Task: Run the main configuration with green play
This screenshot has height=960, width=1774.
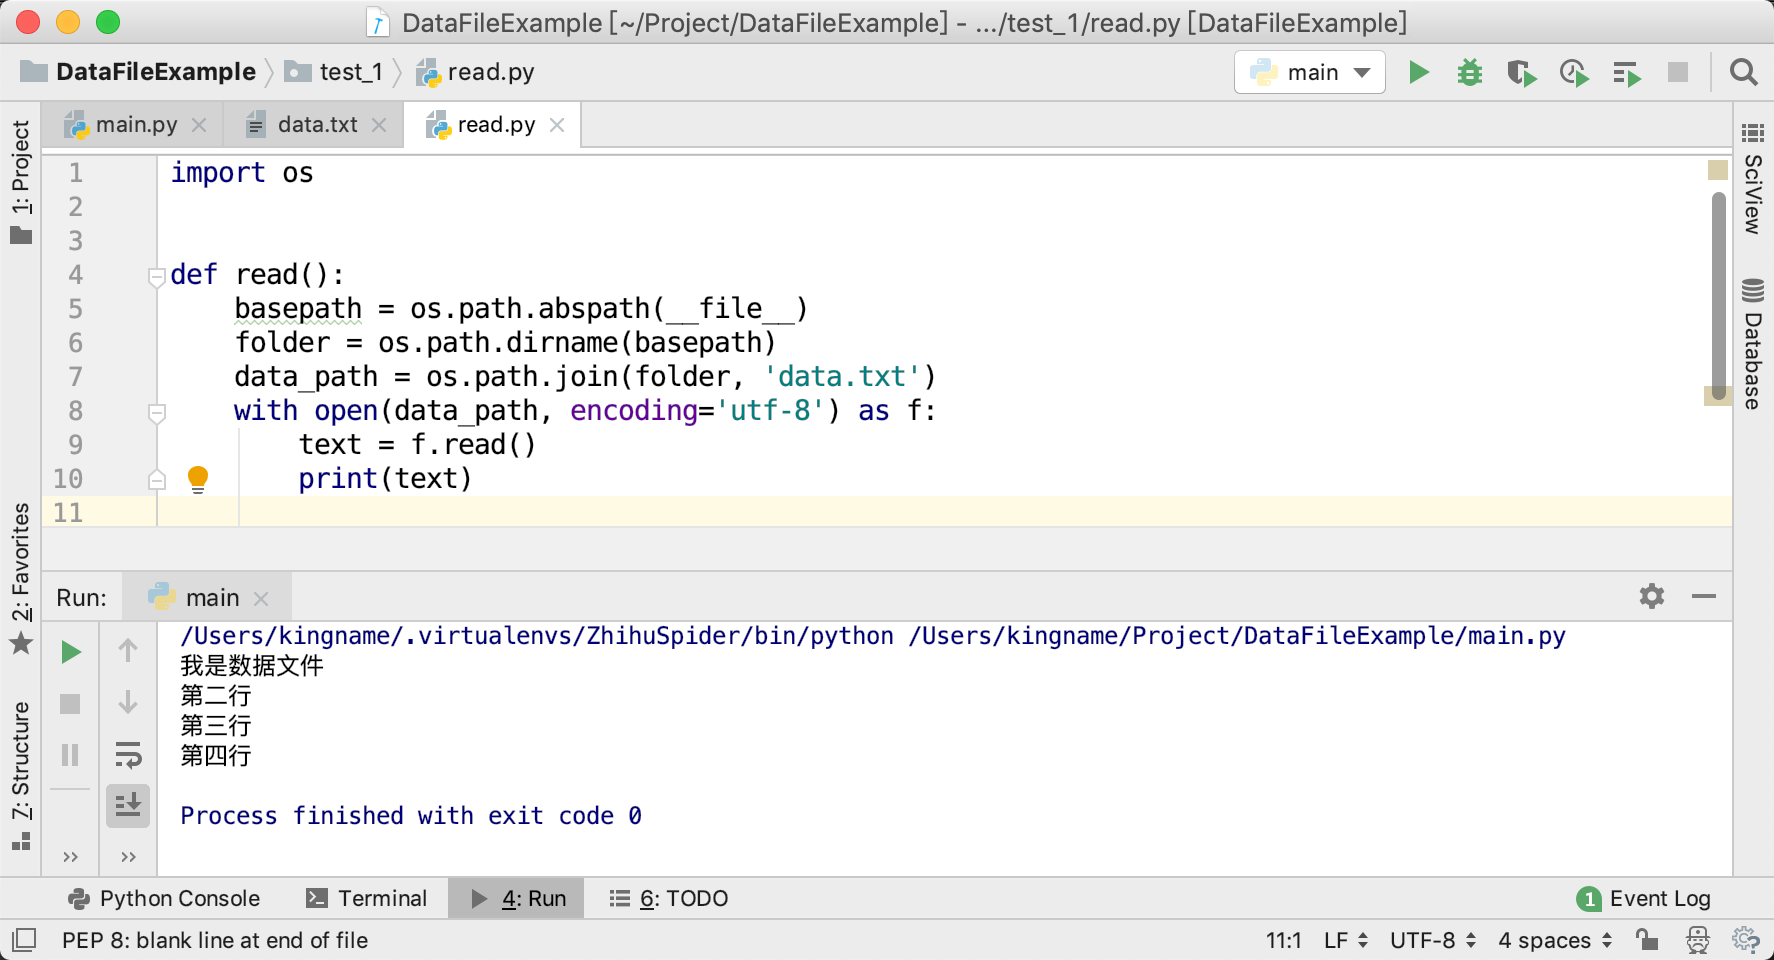Action: (1418, 72)
